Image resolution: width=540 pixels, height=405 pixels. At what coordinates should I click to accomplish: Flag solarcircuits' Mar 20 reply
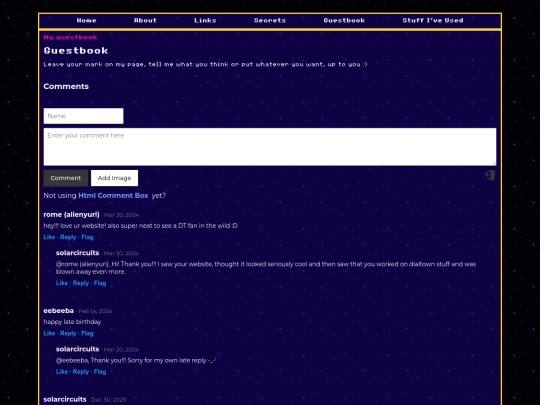100,372
